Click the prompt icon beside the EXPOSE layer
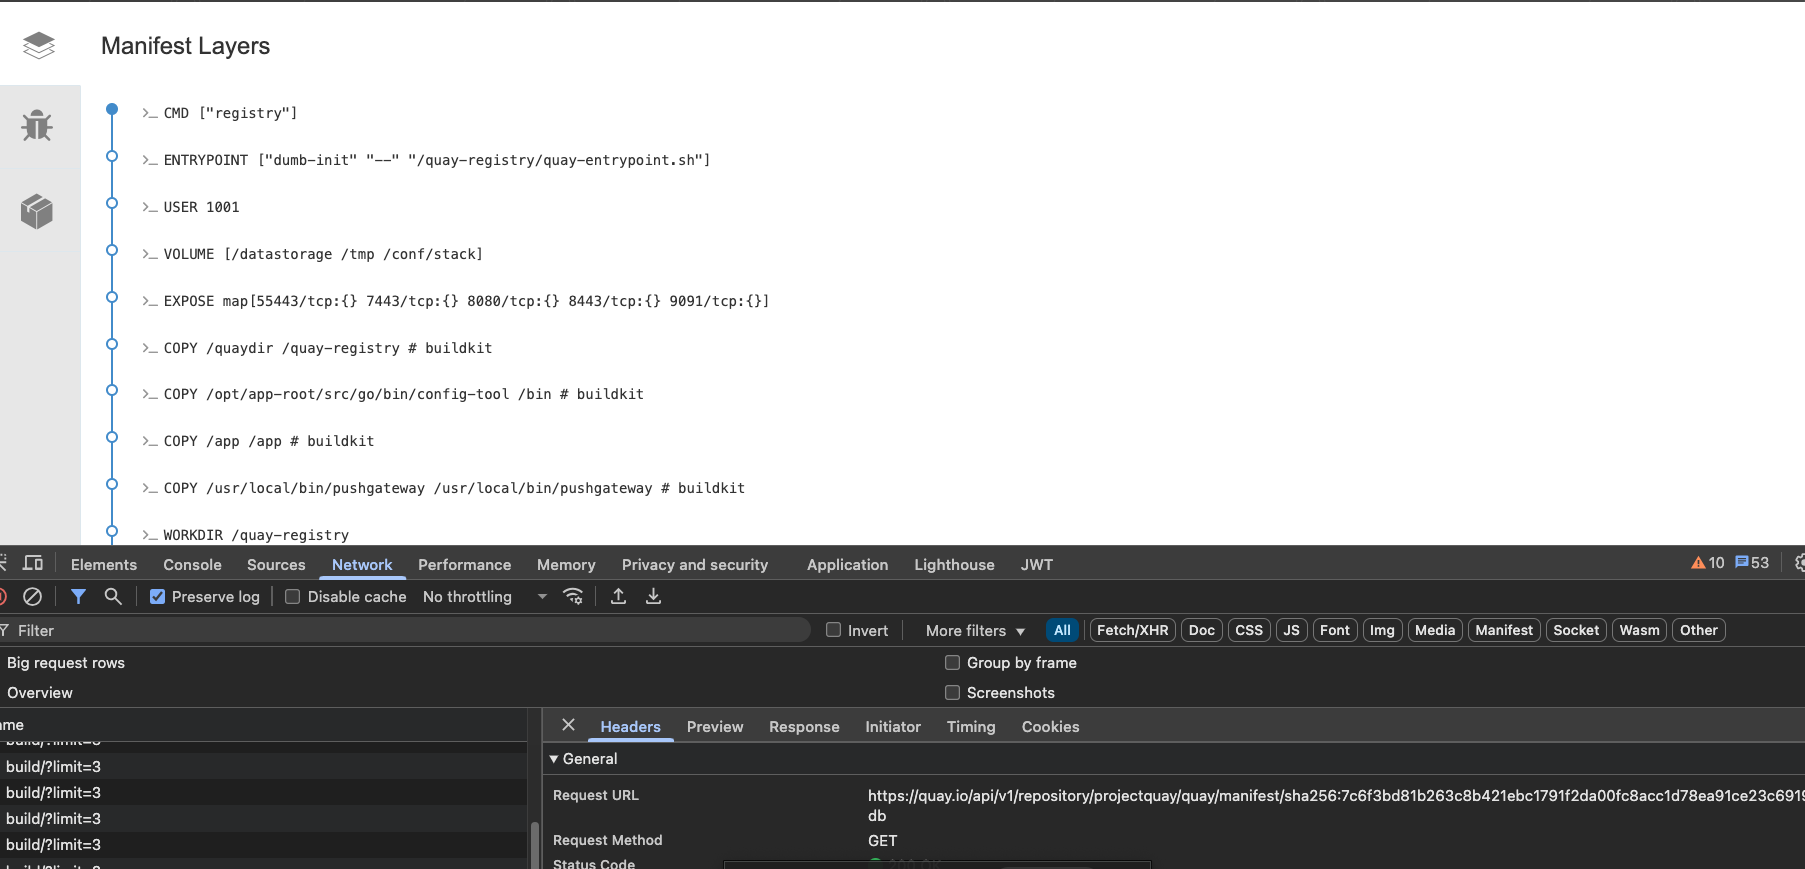 pos(150,301)
